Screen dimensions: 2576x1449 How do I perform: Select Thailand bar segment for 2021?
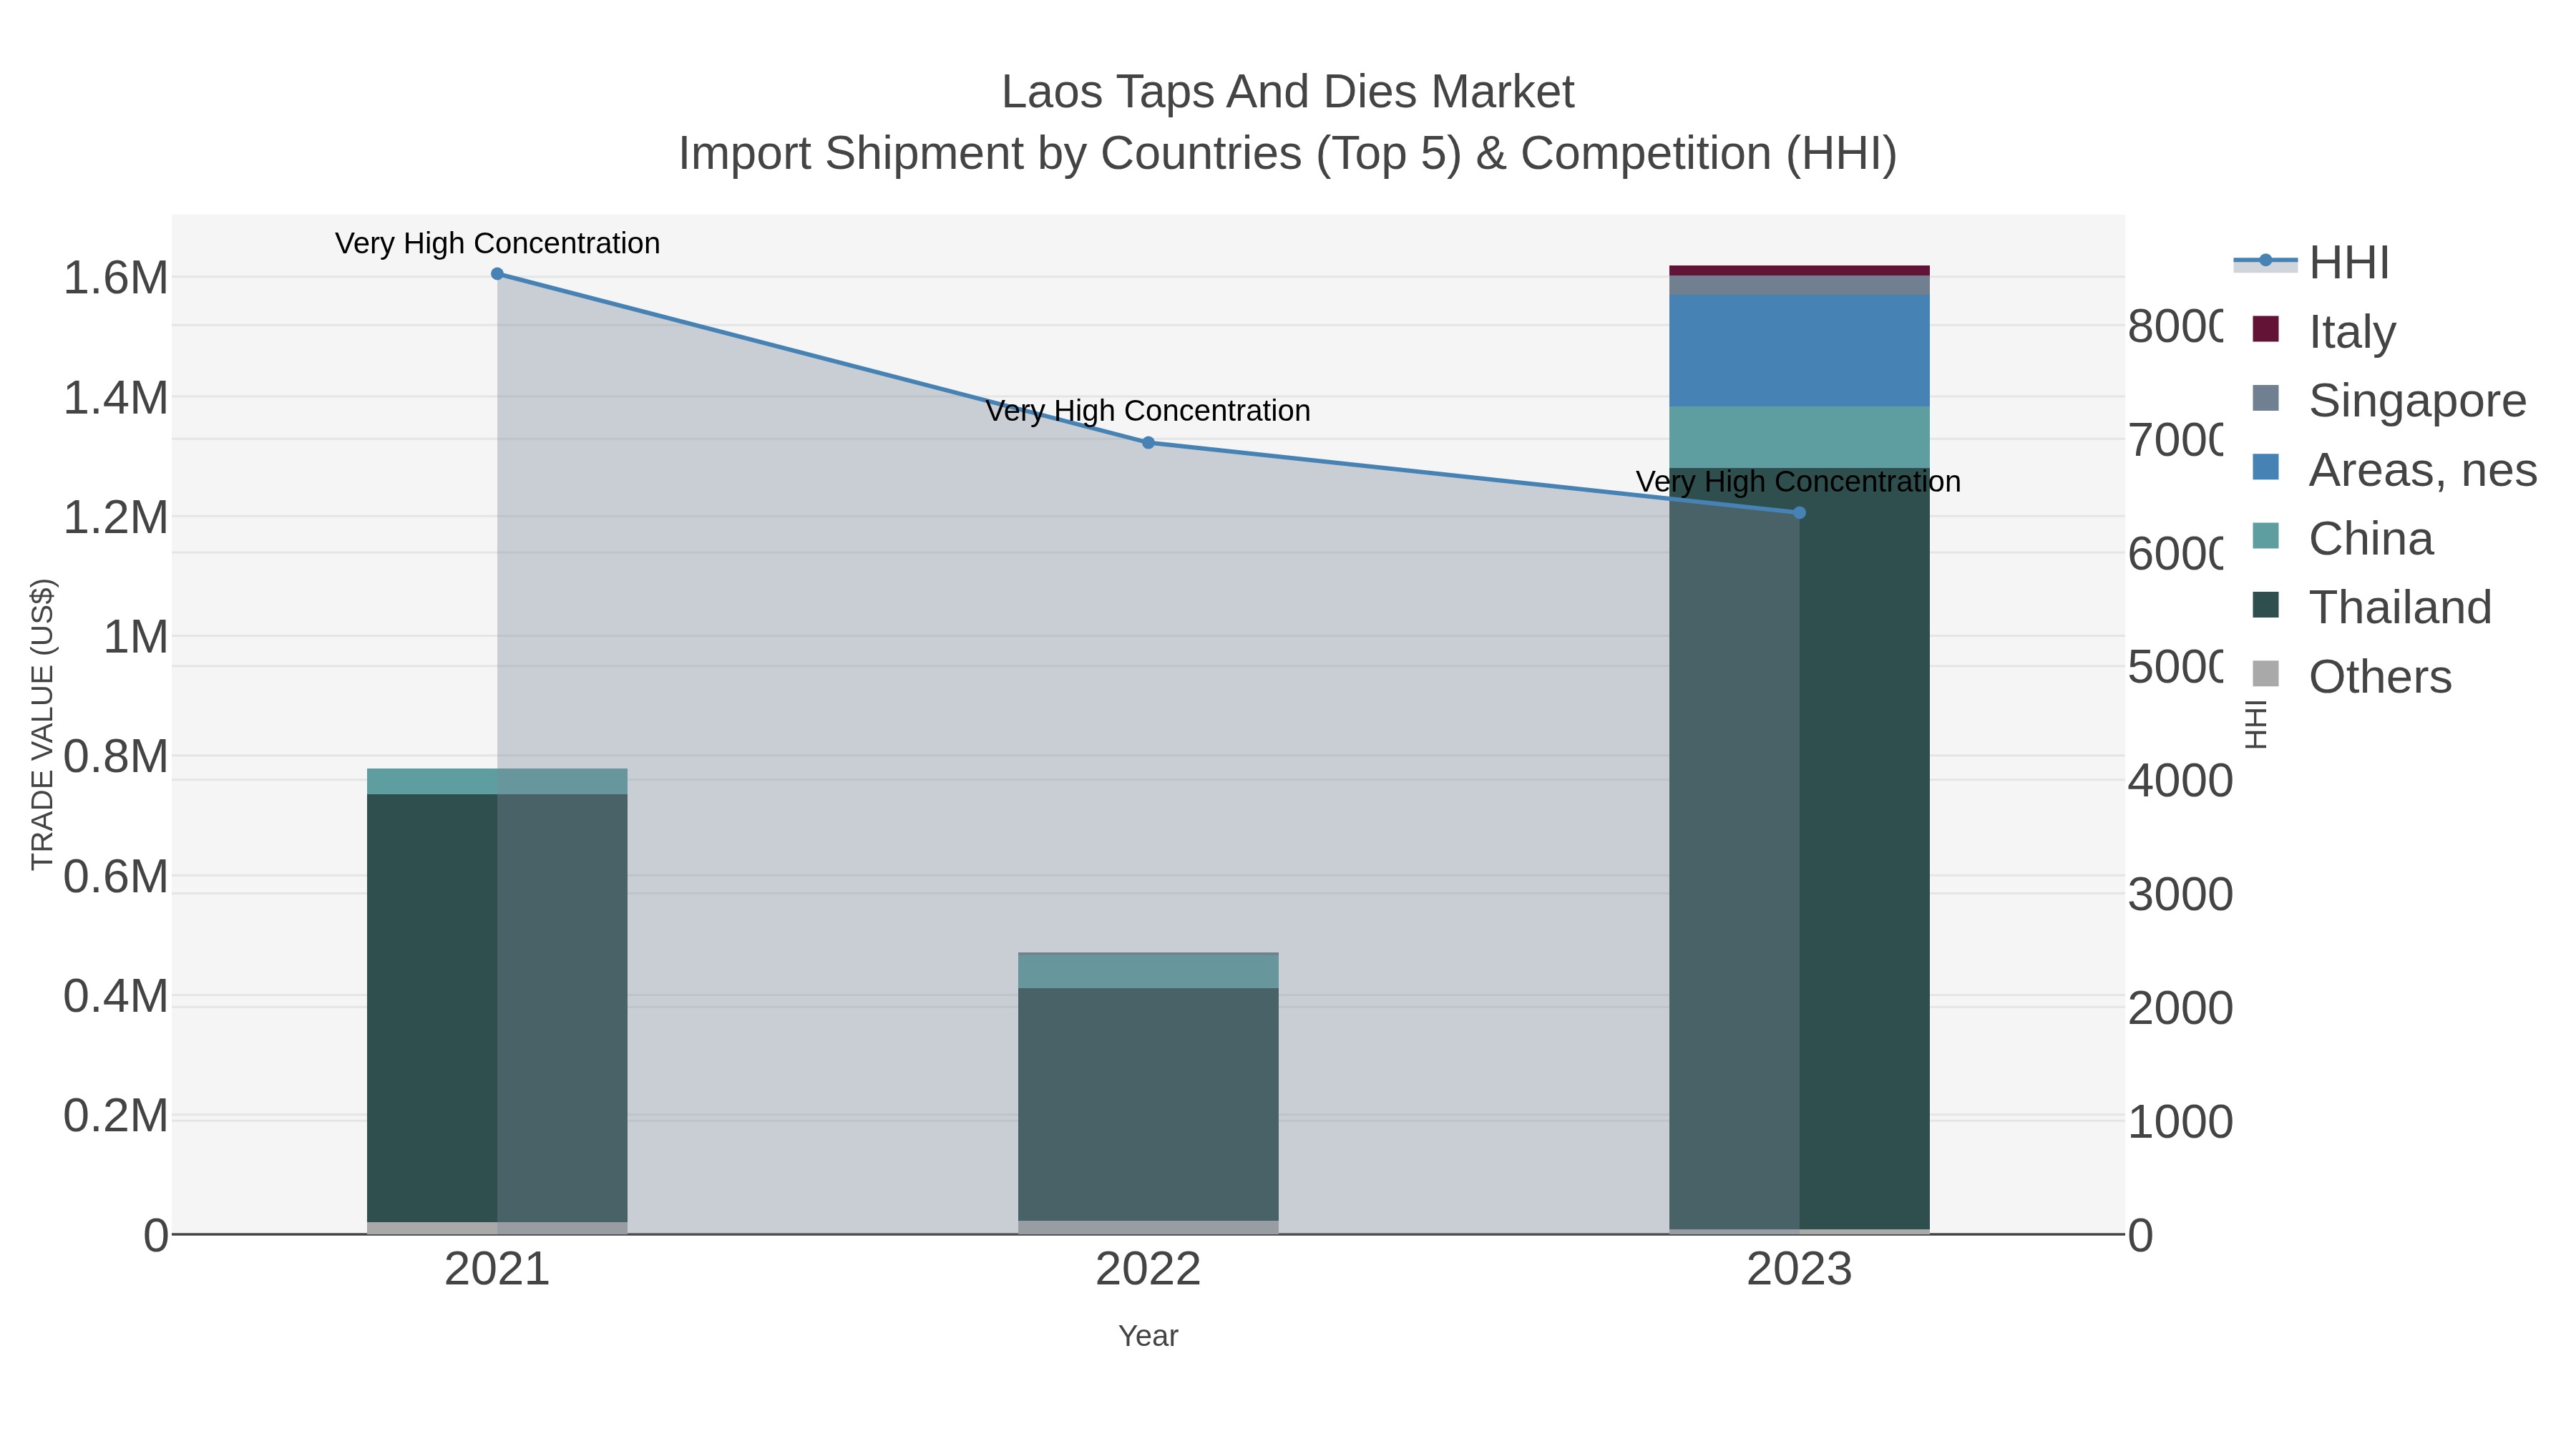(497, 1008)
